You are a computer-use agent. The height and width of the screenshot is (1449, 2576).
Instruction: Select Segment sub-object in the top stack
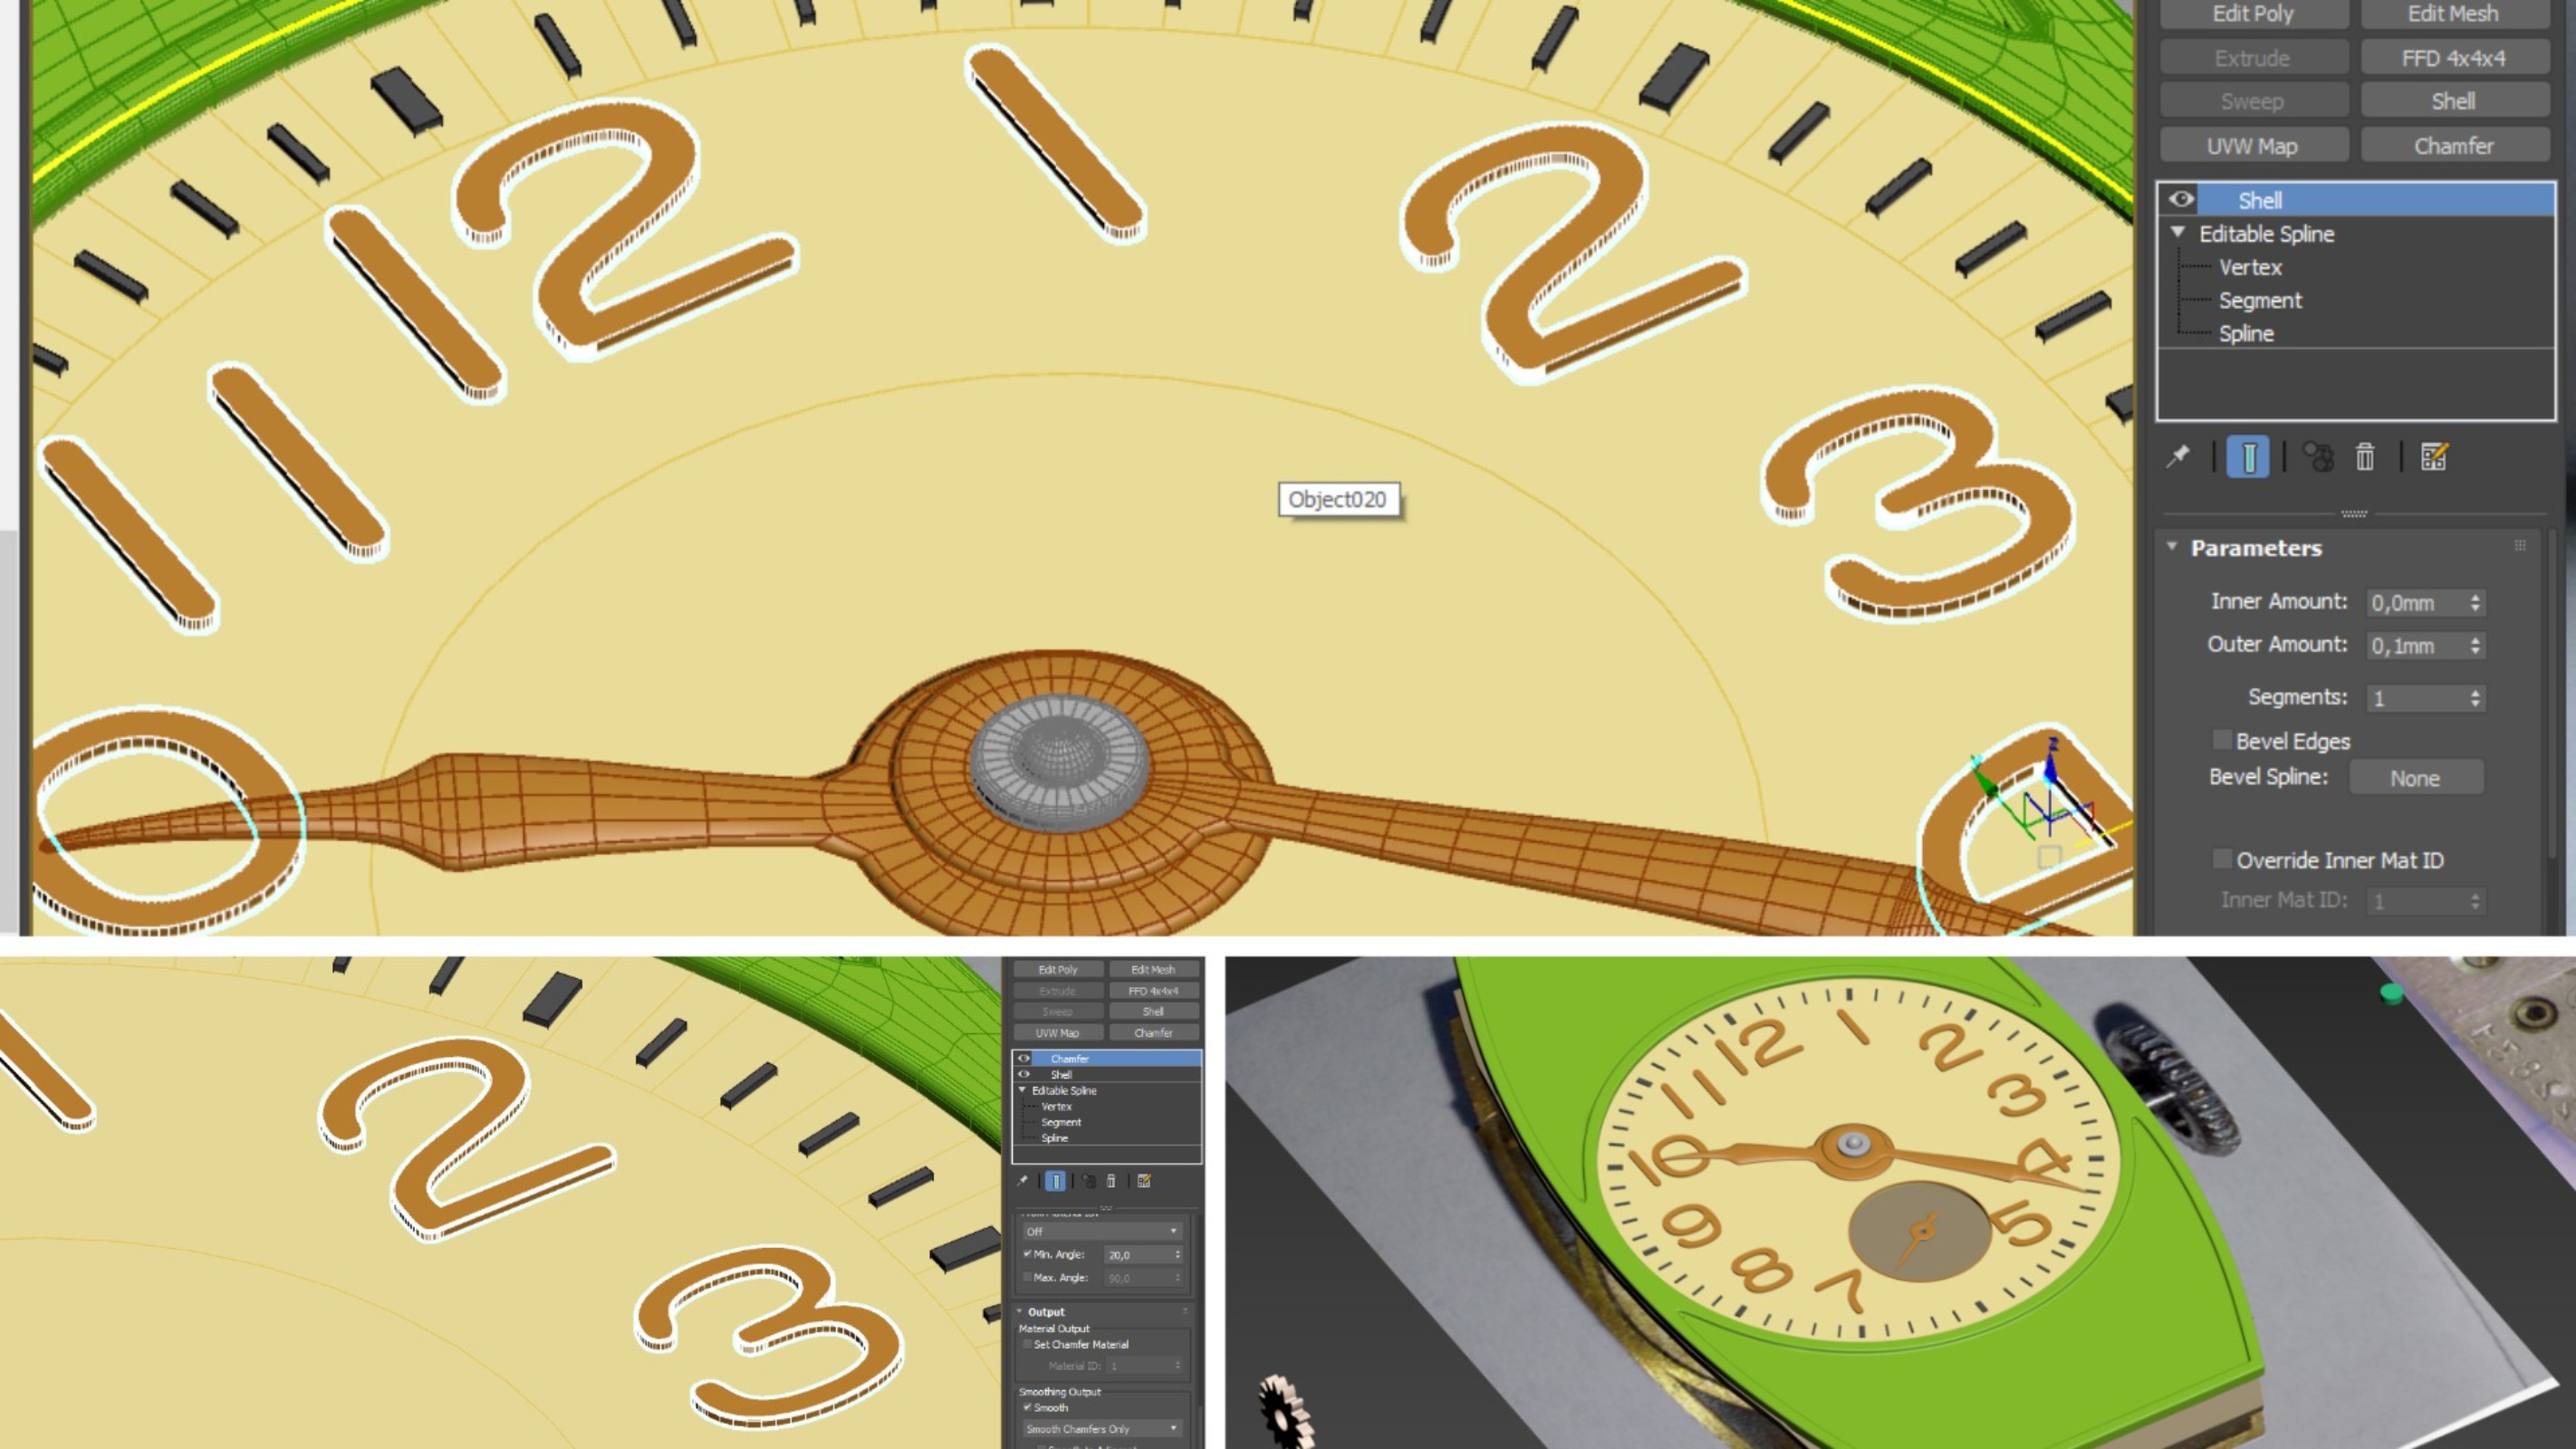click(x=2260, y=300)
